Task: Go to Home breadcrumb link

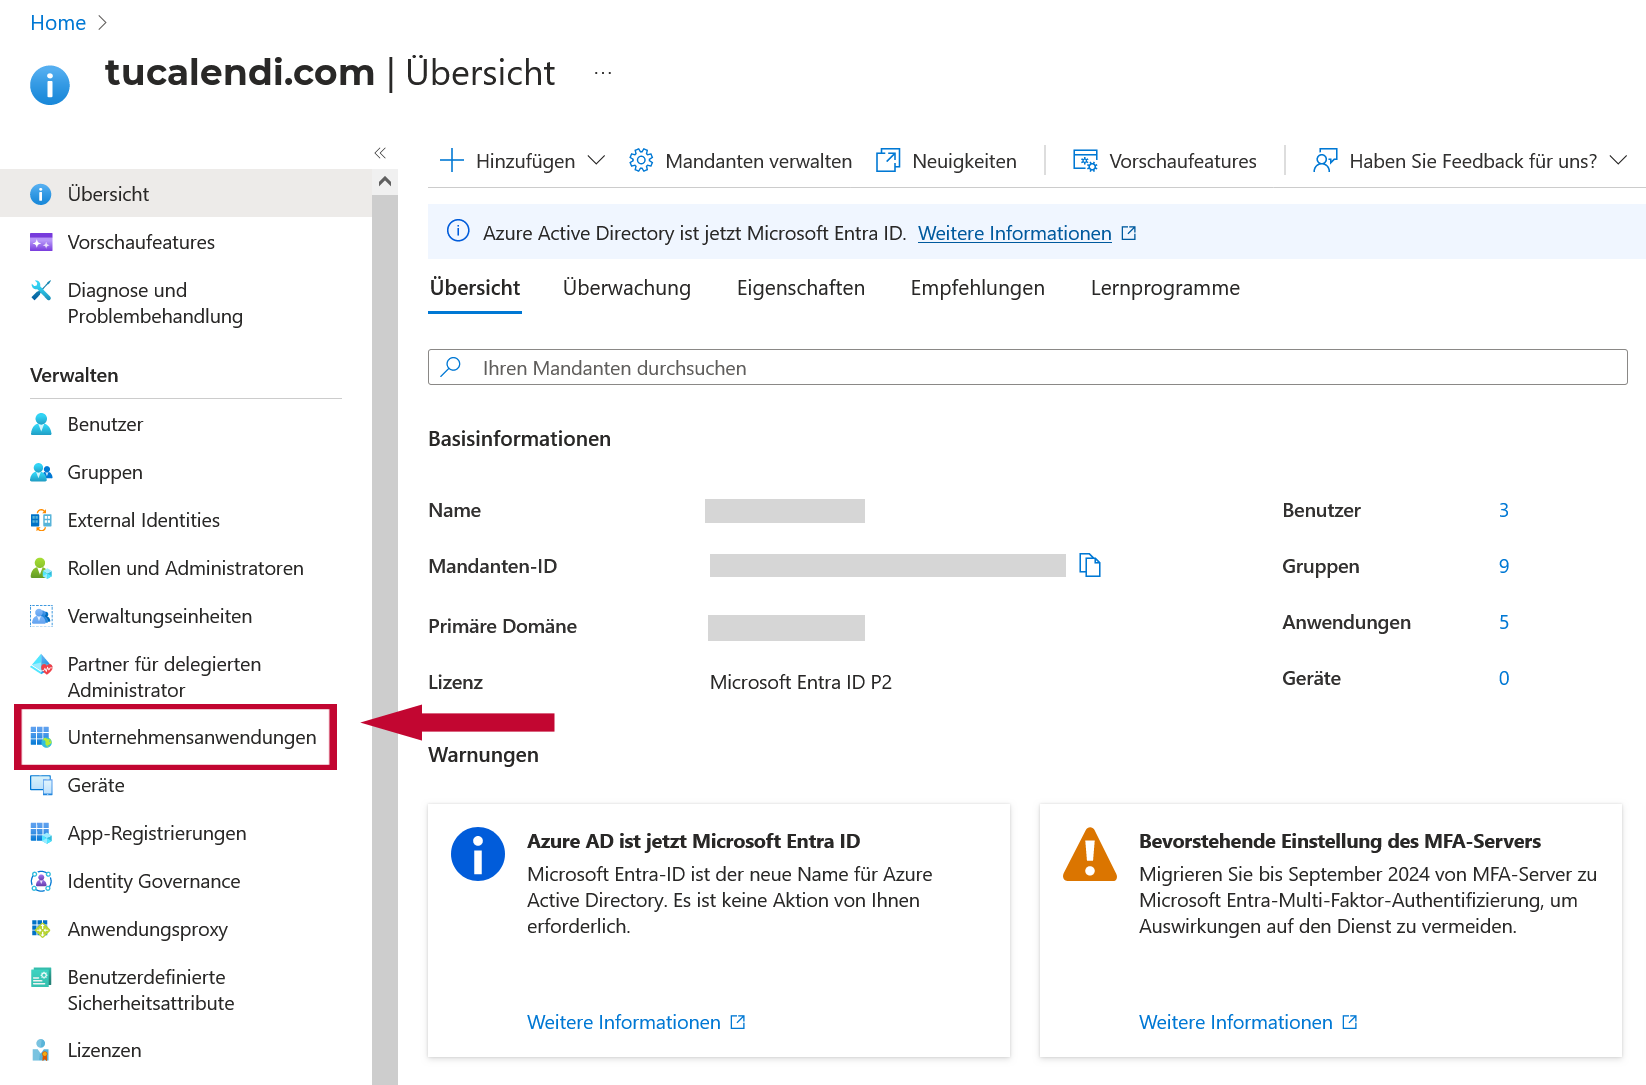Action: click(x=58, y=22)
